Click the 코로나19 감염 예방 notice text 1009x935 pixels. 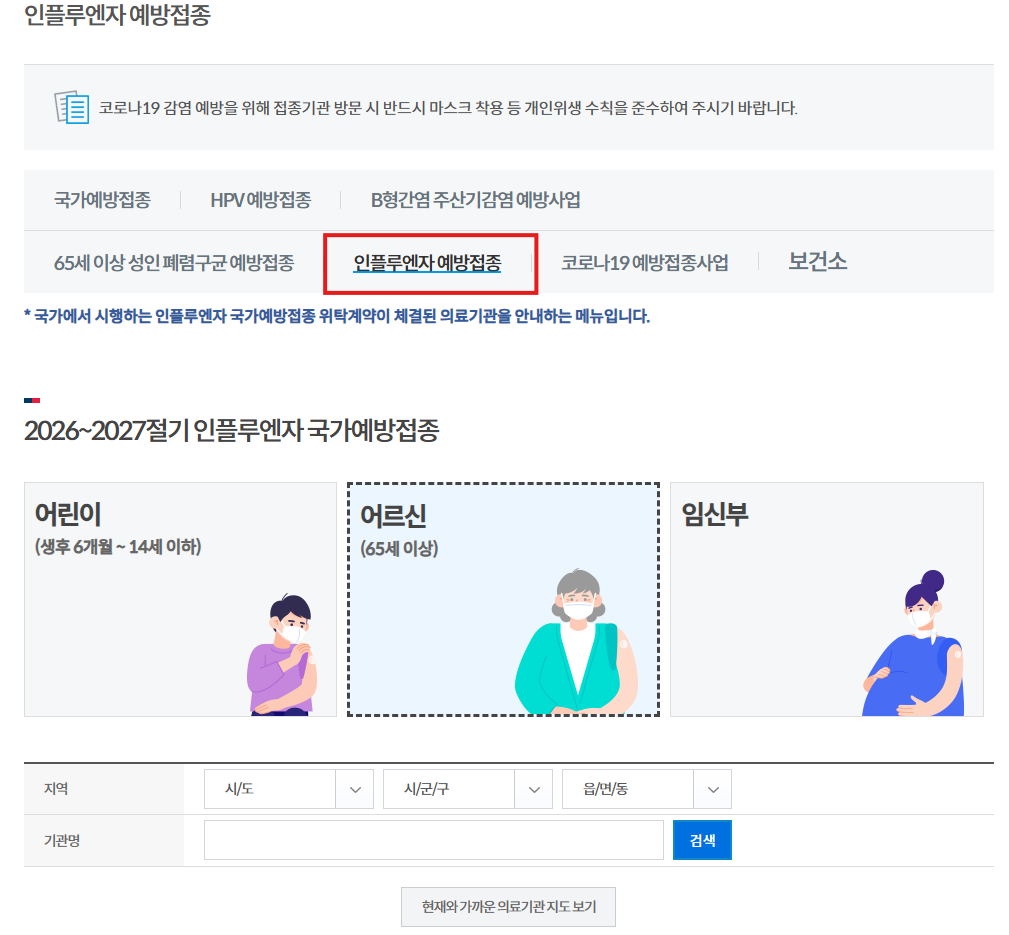pyautogui.click(x=448, y=107)
